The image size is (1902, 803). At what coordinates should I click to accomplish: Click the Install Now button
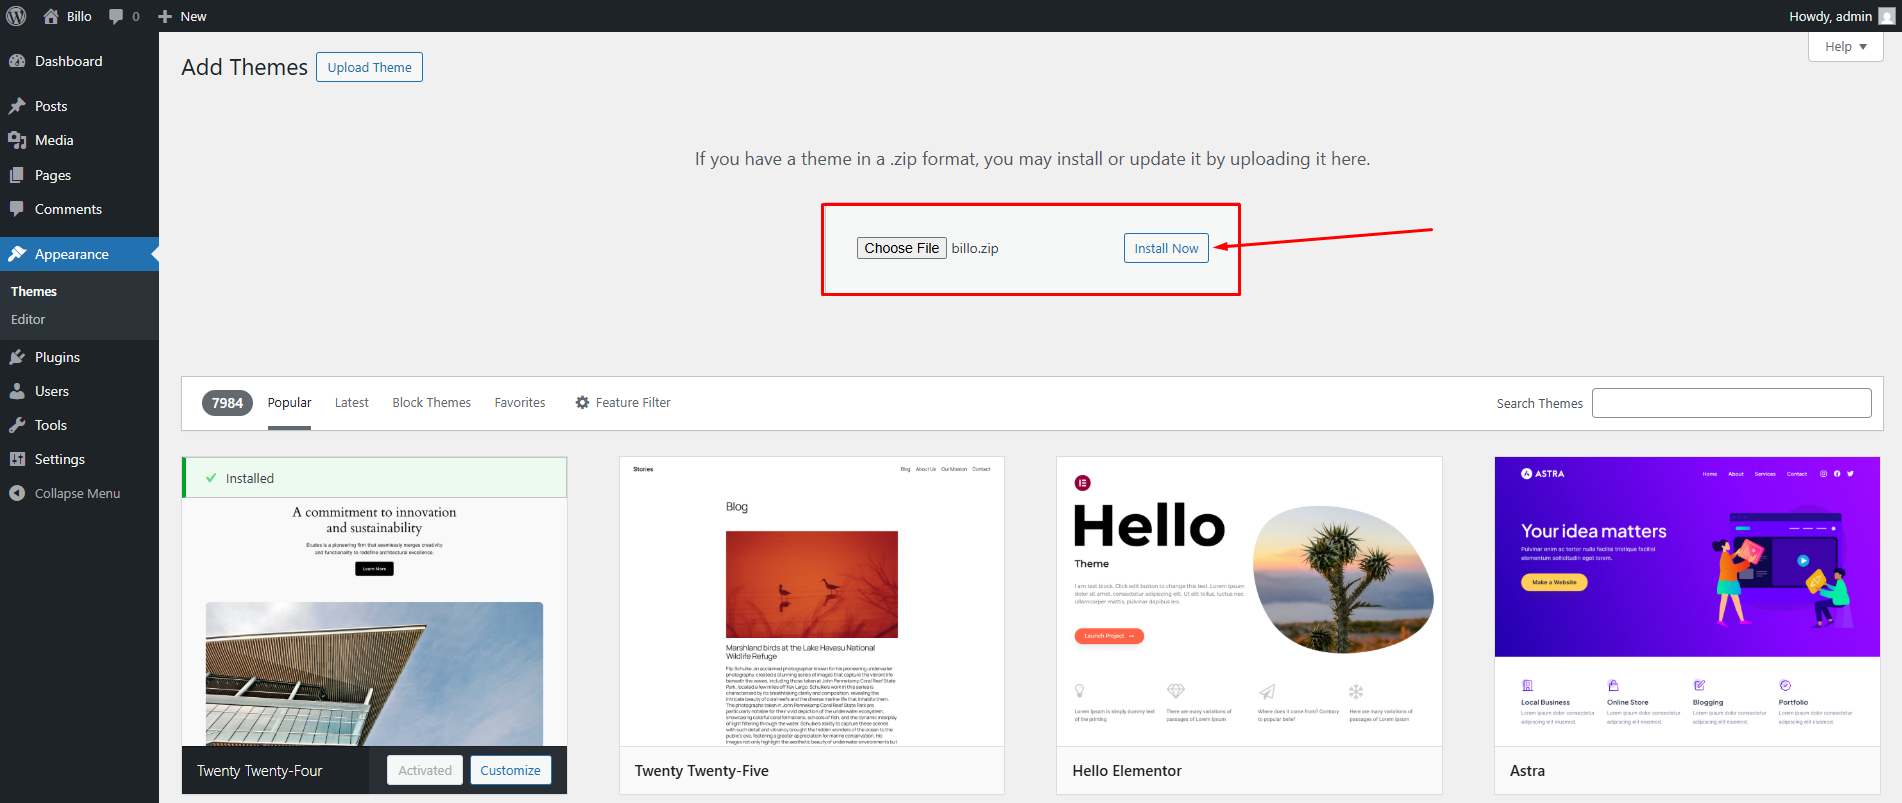click(x=1165, y=248)
